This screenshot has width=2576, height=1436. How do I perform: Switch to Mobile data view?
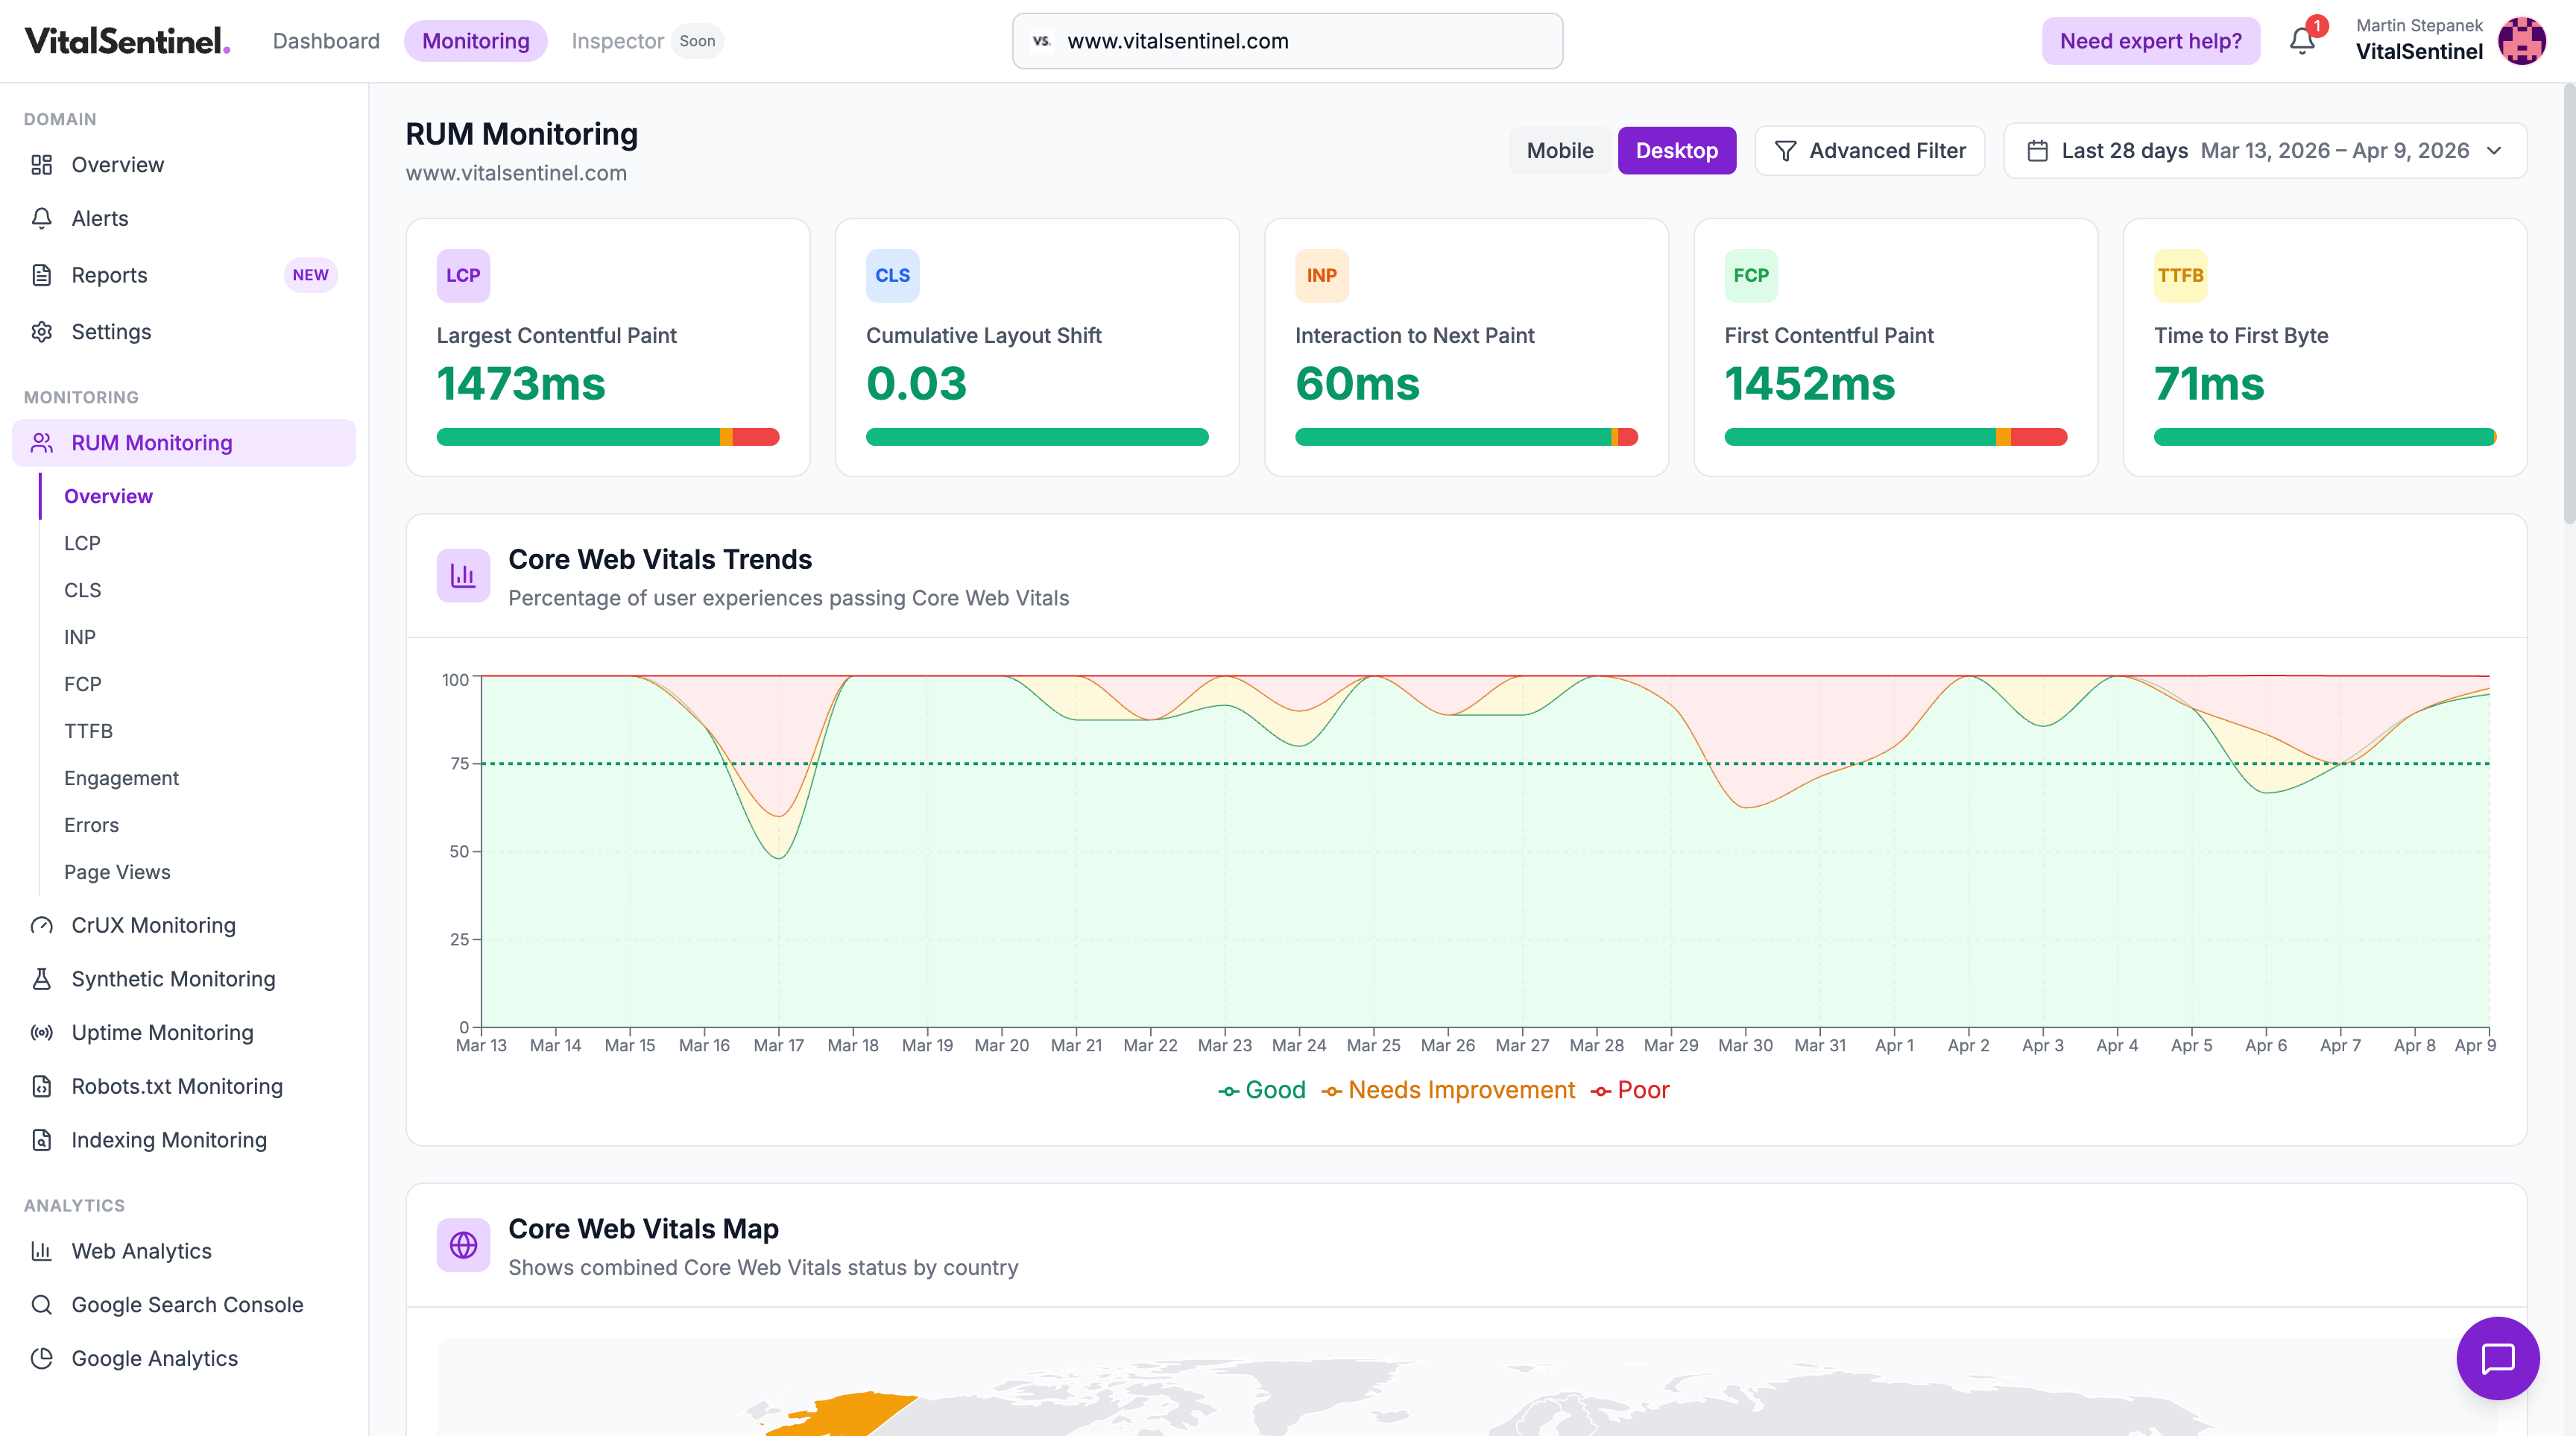point(1560,150)
